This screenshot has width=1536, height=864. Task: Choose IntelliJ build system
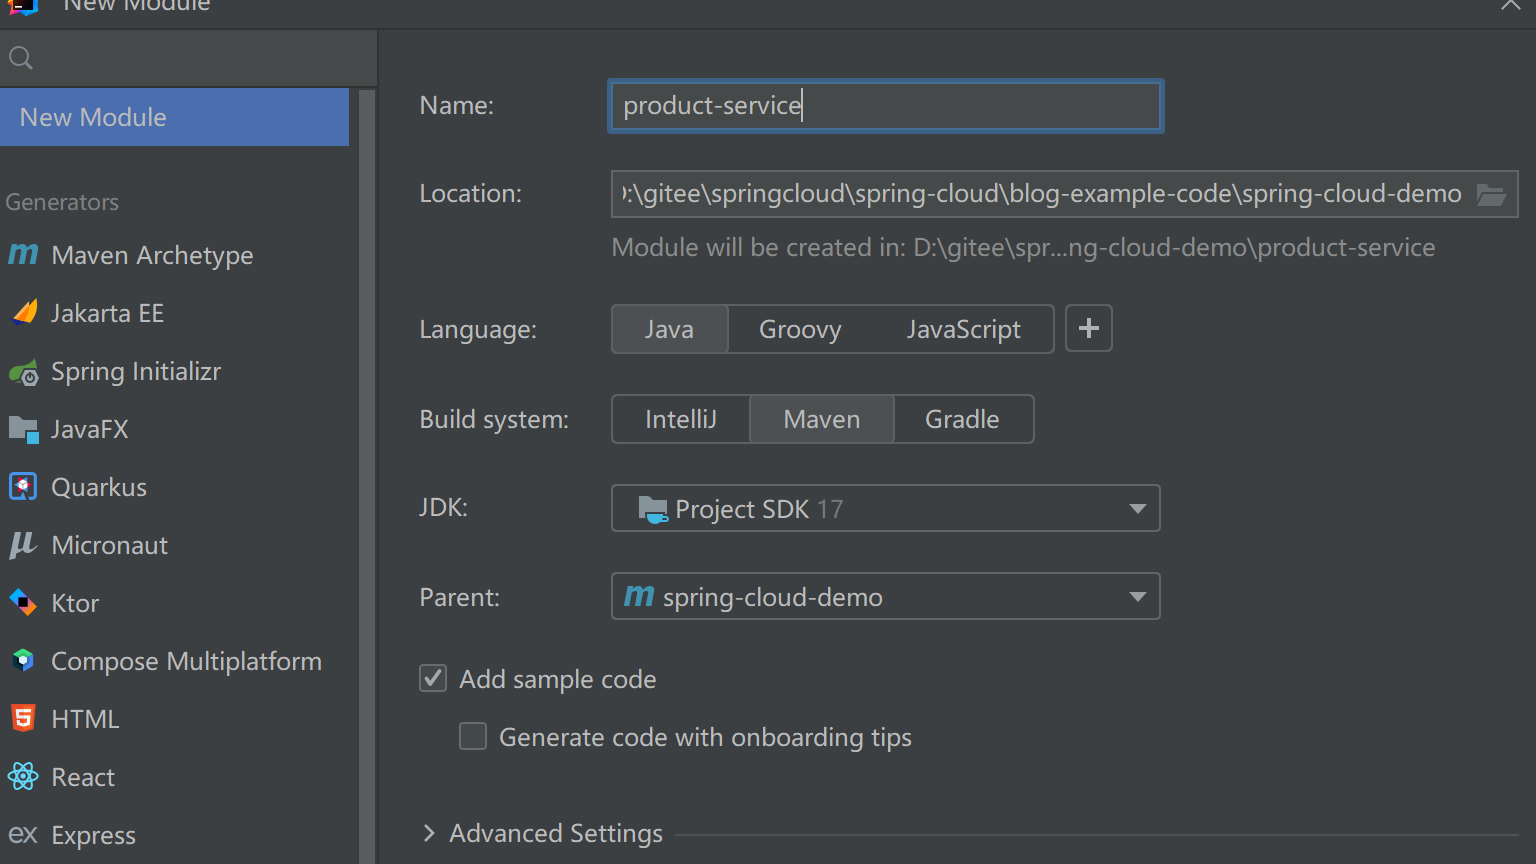point(681,419)
